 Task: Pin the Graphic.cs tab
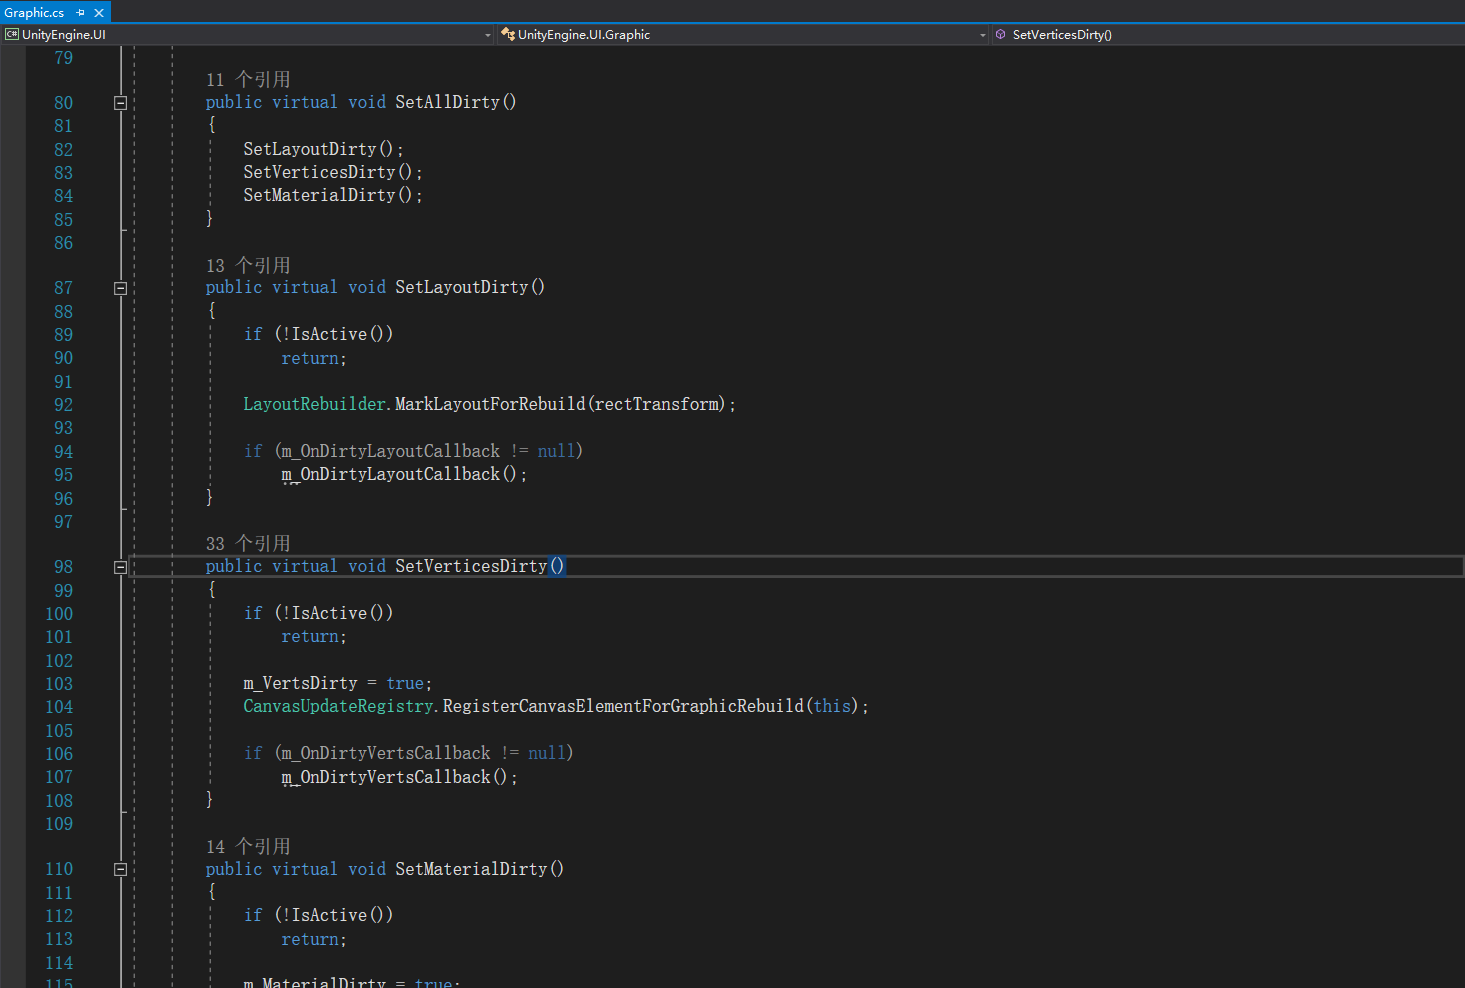[x=81, y=13]
